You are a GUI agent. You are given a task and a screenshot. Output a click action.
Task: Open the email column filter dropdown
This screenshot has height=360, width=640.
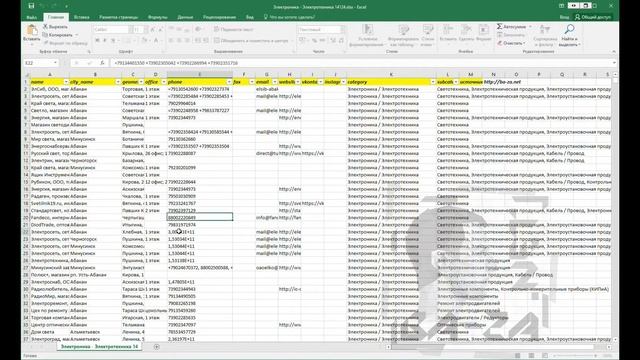(x=275, y=82)
